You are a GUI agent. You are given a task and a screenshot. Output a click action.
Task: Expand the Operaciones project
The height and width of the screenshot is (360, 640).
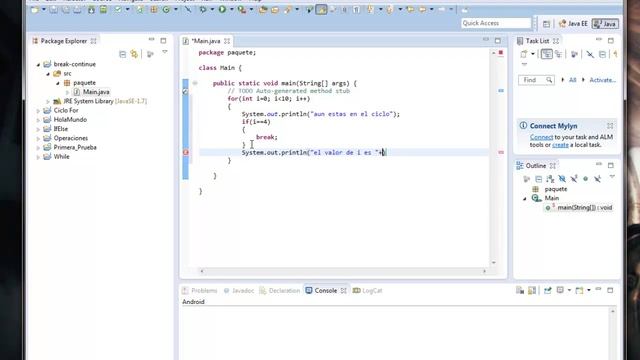(x=38, y=138)
